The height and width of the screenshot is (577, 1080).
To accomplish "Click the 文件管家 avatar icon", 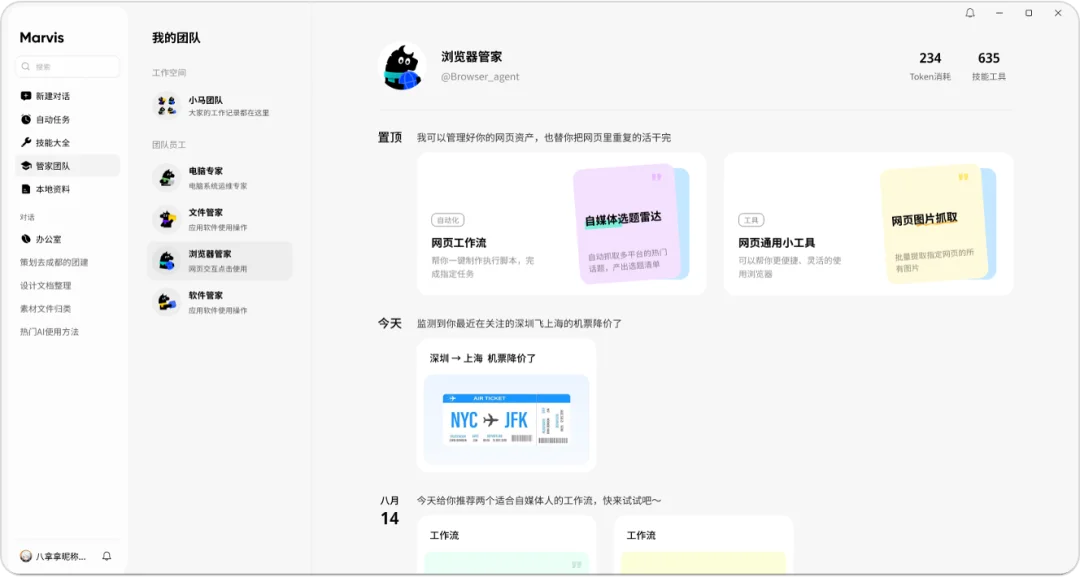I will pos(167,219).
